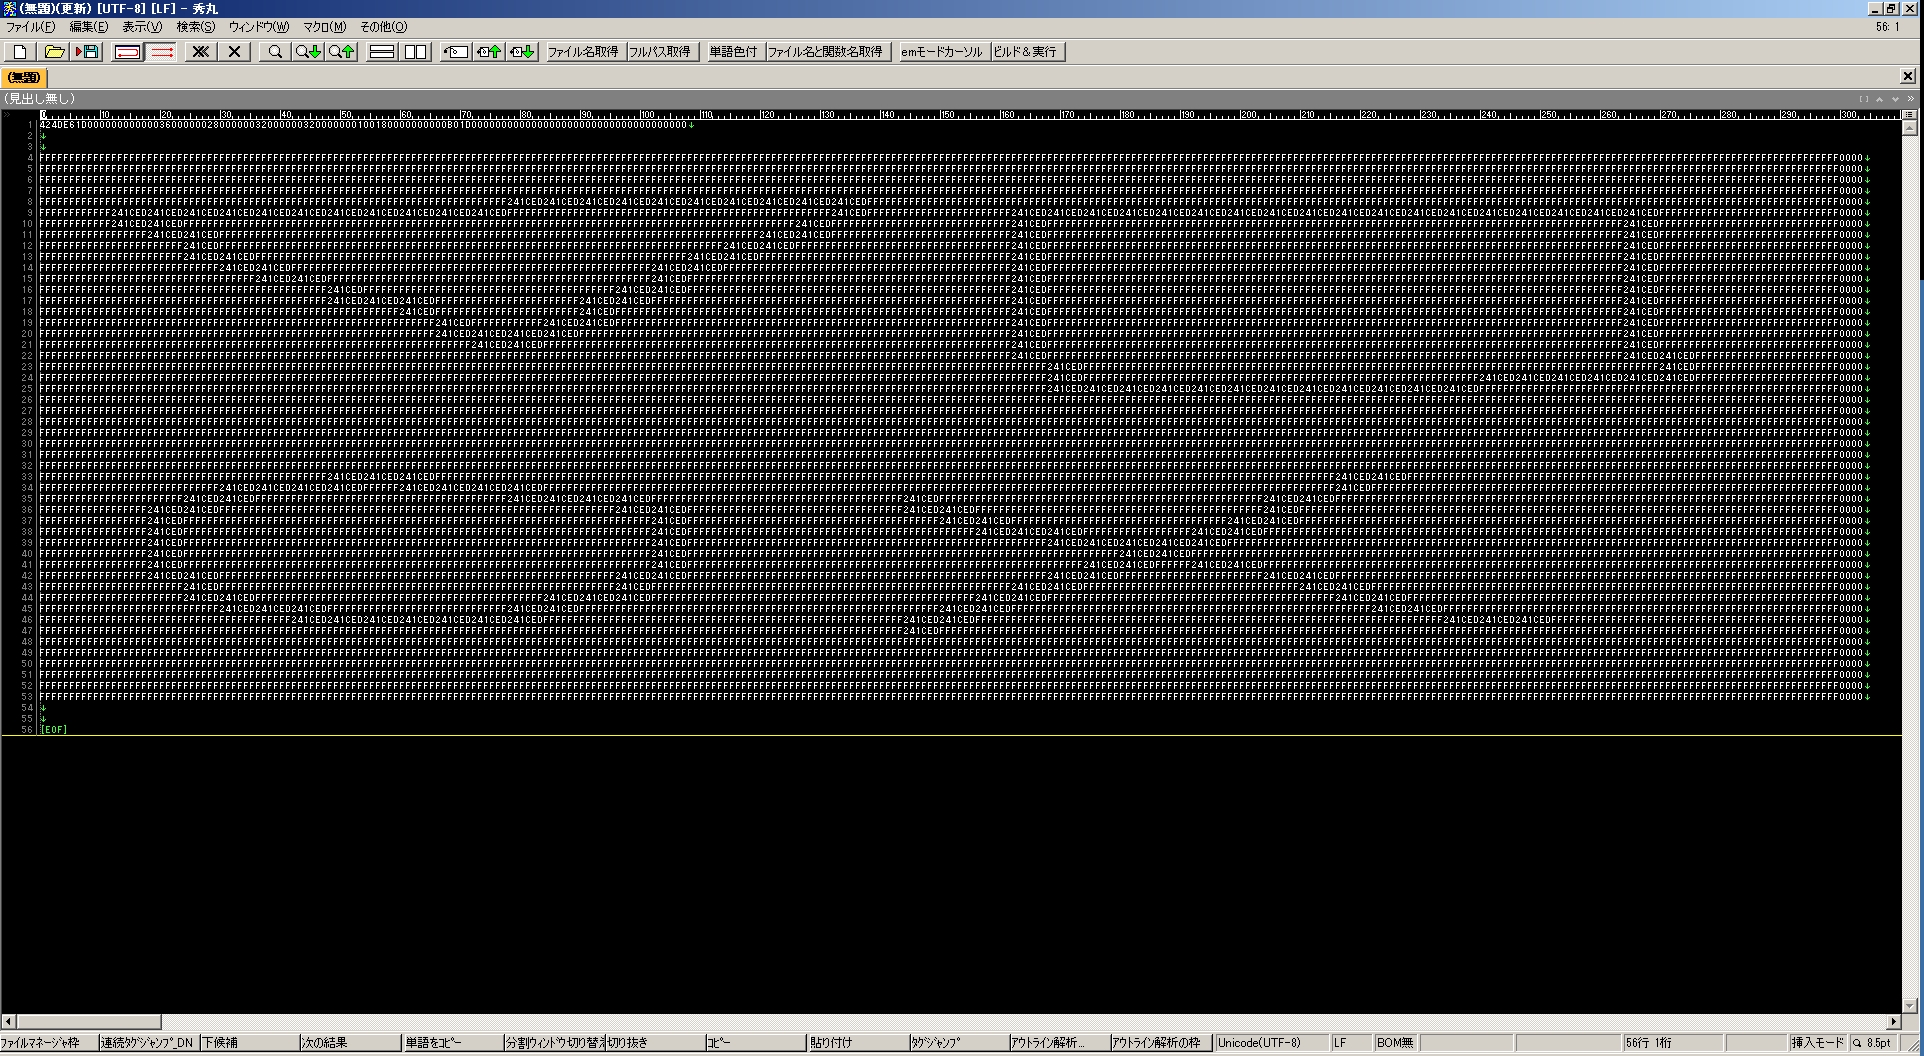Click 次の結果 in the function bar
This screenshot has height=1056, width=1924.
pyautogui.click(x=352, y=1043)
